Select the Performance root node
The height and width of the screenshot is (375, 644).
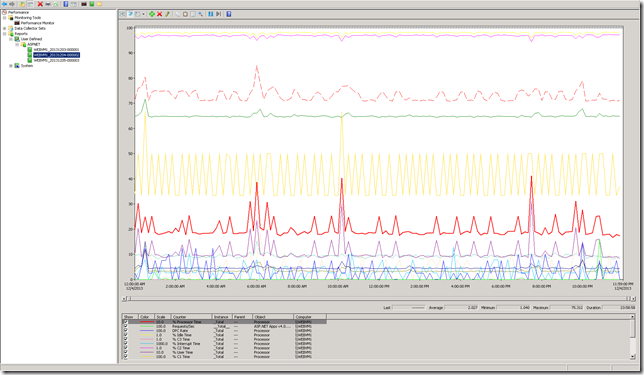pyautogui.click(x=18, y=12)
